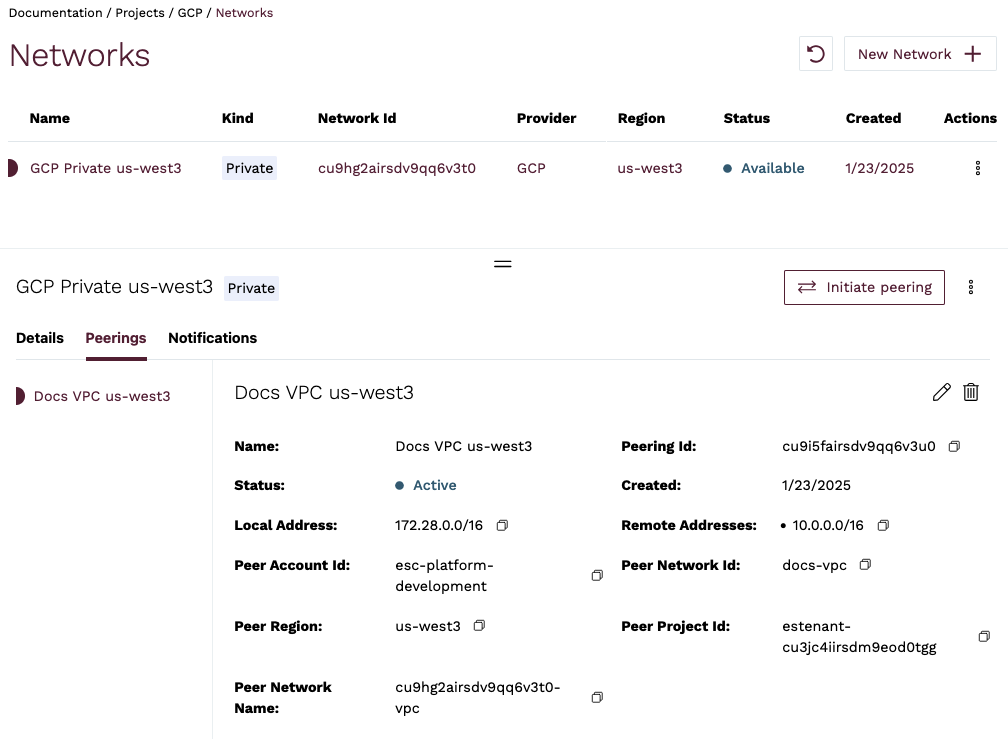
Task: Open the GCP breadcrumb link
Action: 189,13
